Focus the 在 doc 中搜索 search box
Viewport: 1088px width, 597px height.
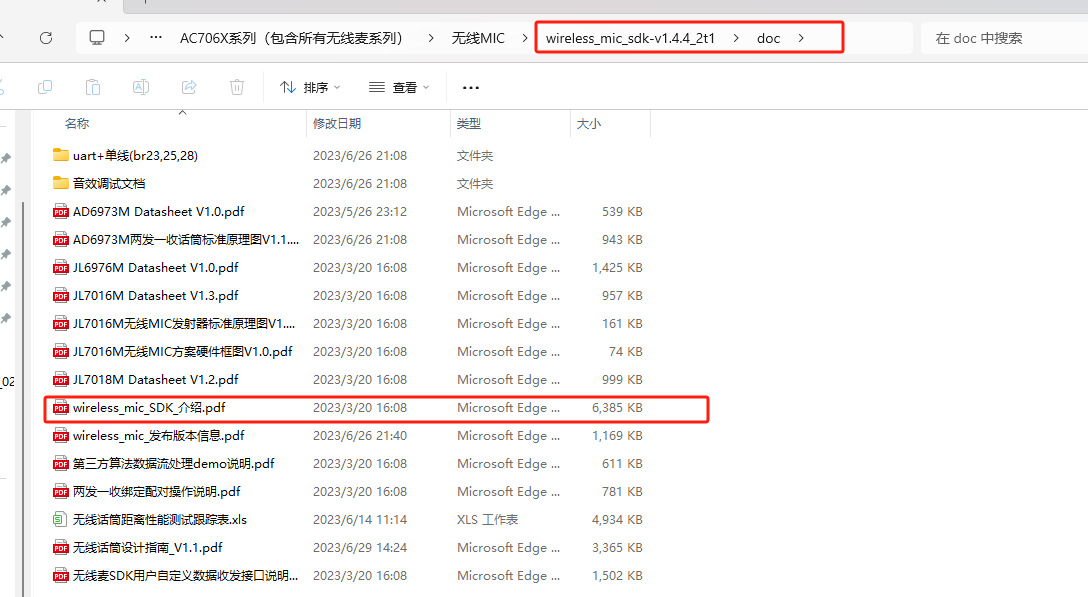1004,38
